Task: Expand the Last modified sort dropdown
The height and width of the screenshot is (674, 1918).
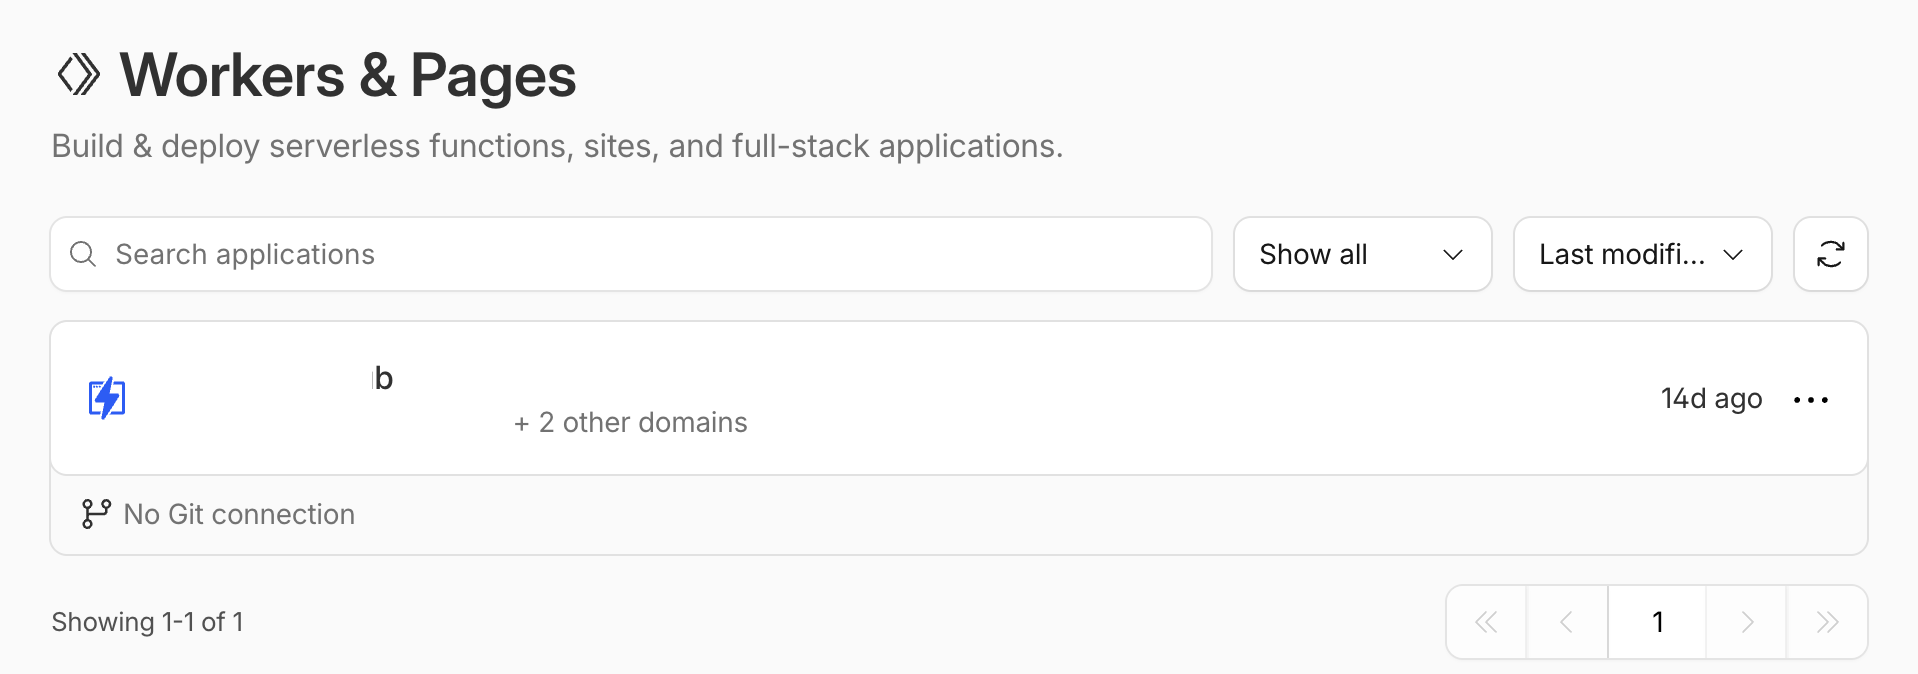Action: coord(1642,254)
